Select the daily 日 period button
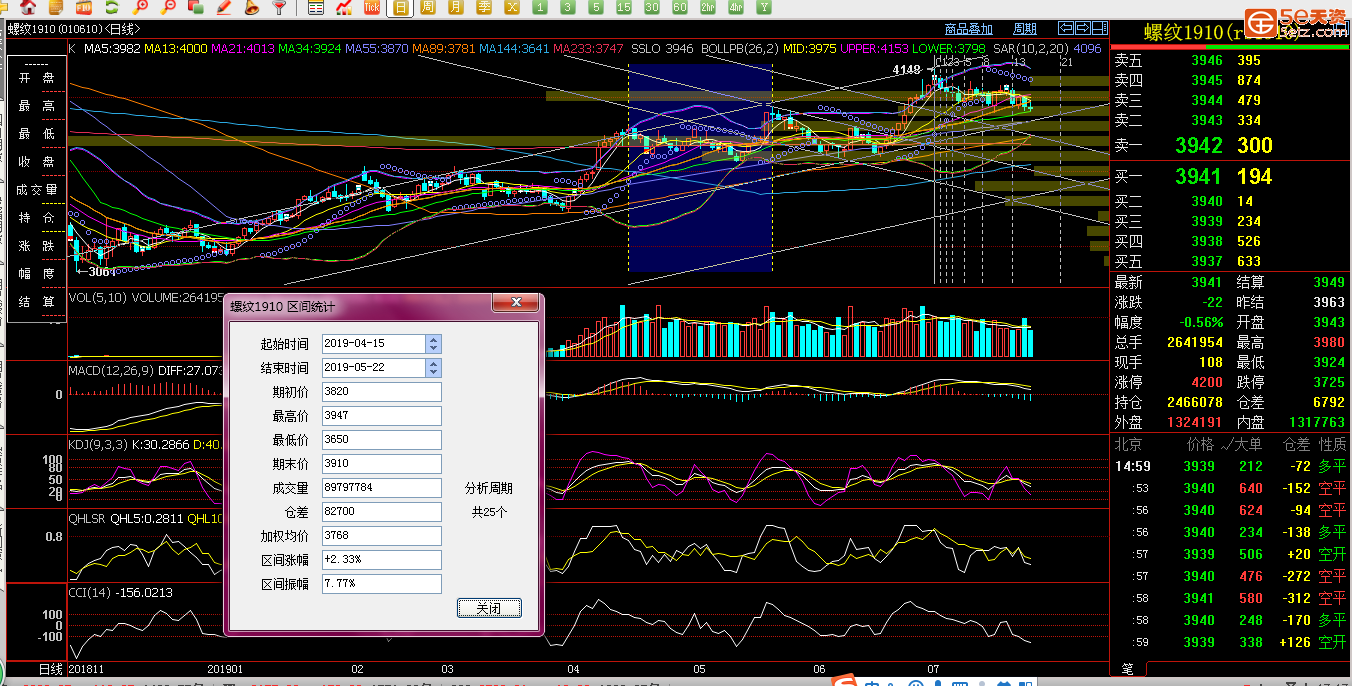This screenshot has height=686, width=1352. (401, 7)
